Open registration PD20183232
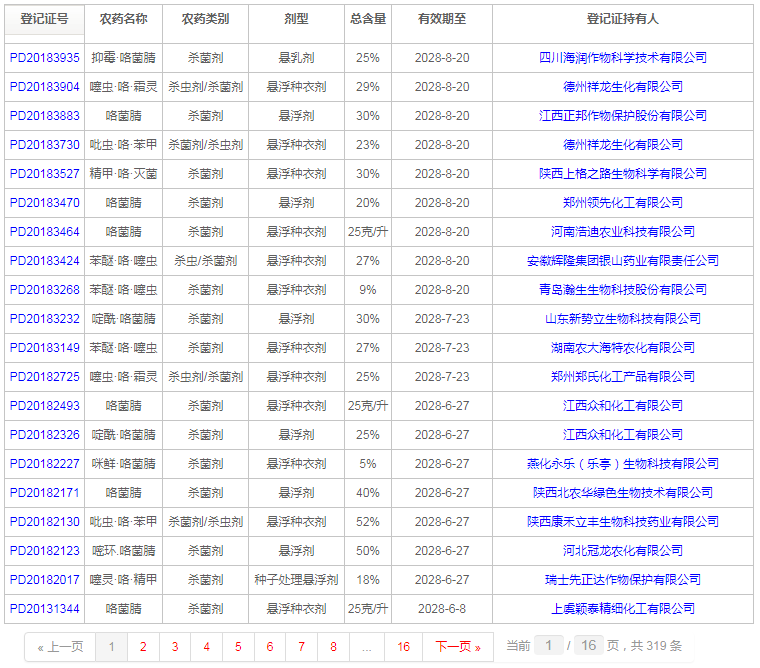Image resolution: width=760 pixels, height=668 pixels. (x=45, y=319)
